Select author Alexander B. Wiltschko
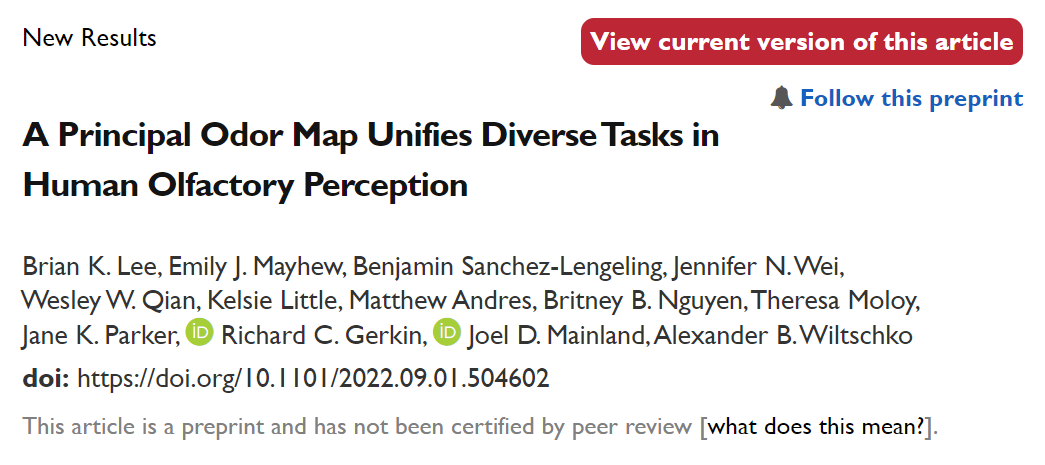The width and height of the screenshot is (1045, 465). click(782, 334)
